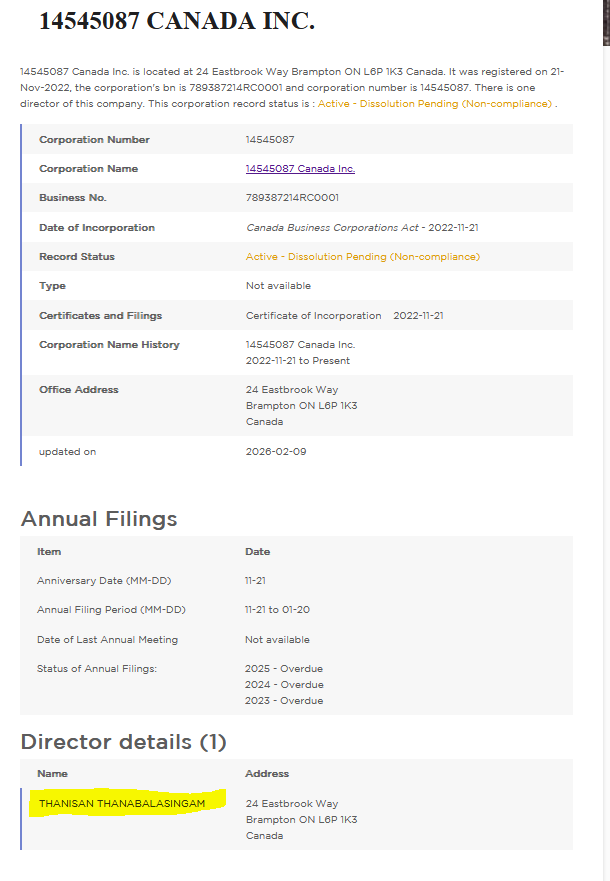Viewport: 610px width, 881px height.
Task: Click anniversary date value 11-21
Action: pyautogui.click(x=255, y=581)
